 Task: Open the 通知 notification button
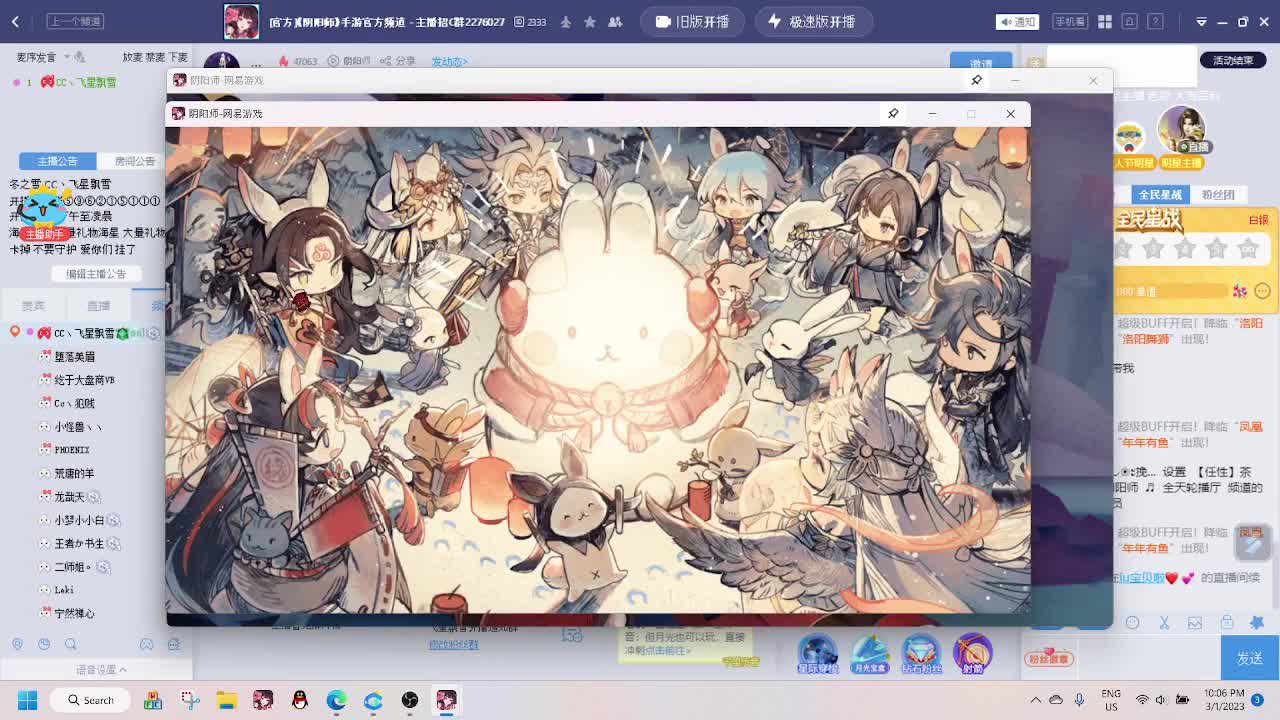(1017, 21)
